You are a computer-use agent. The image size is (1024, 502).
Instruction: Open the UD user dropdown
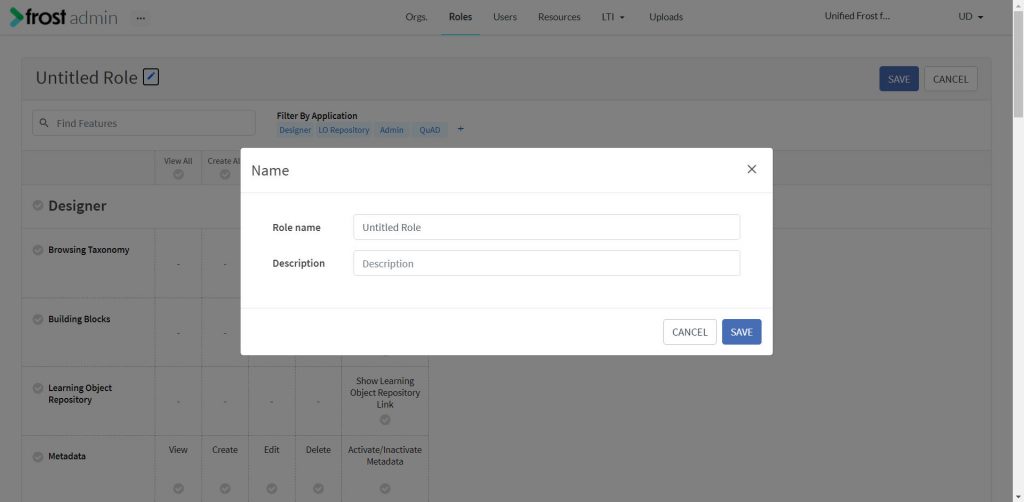tap(970, 17)
